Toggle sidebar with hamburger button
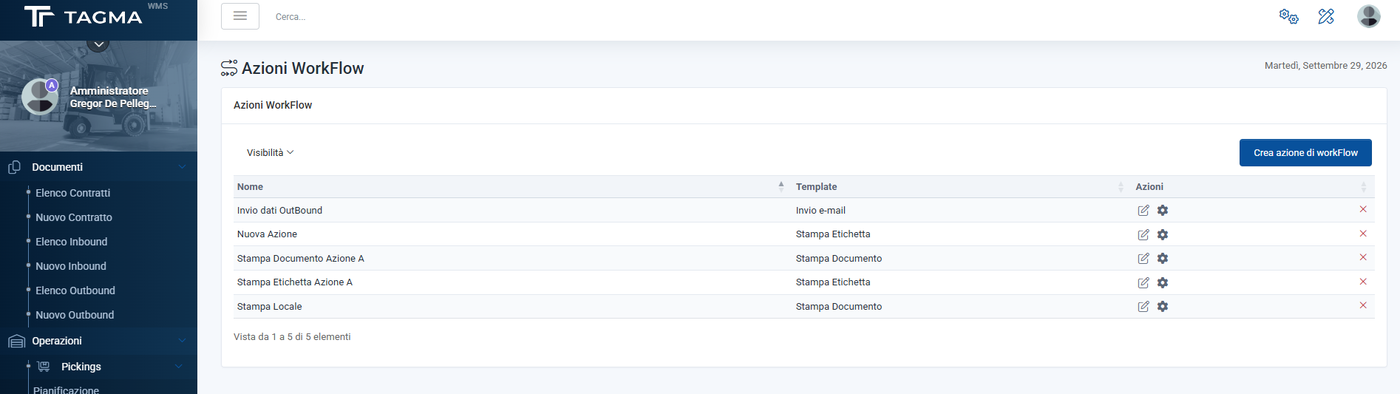Viewport: 1400px width, 394px height. click(x=240, y=16)
